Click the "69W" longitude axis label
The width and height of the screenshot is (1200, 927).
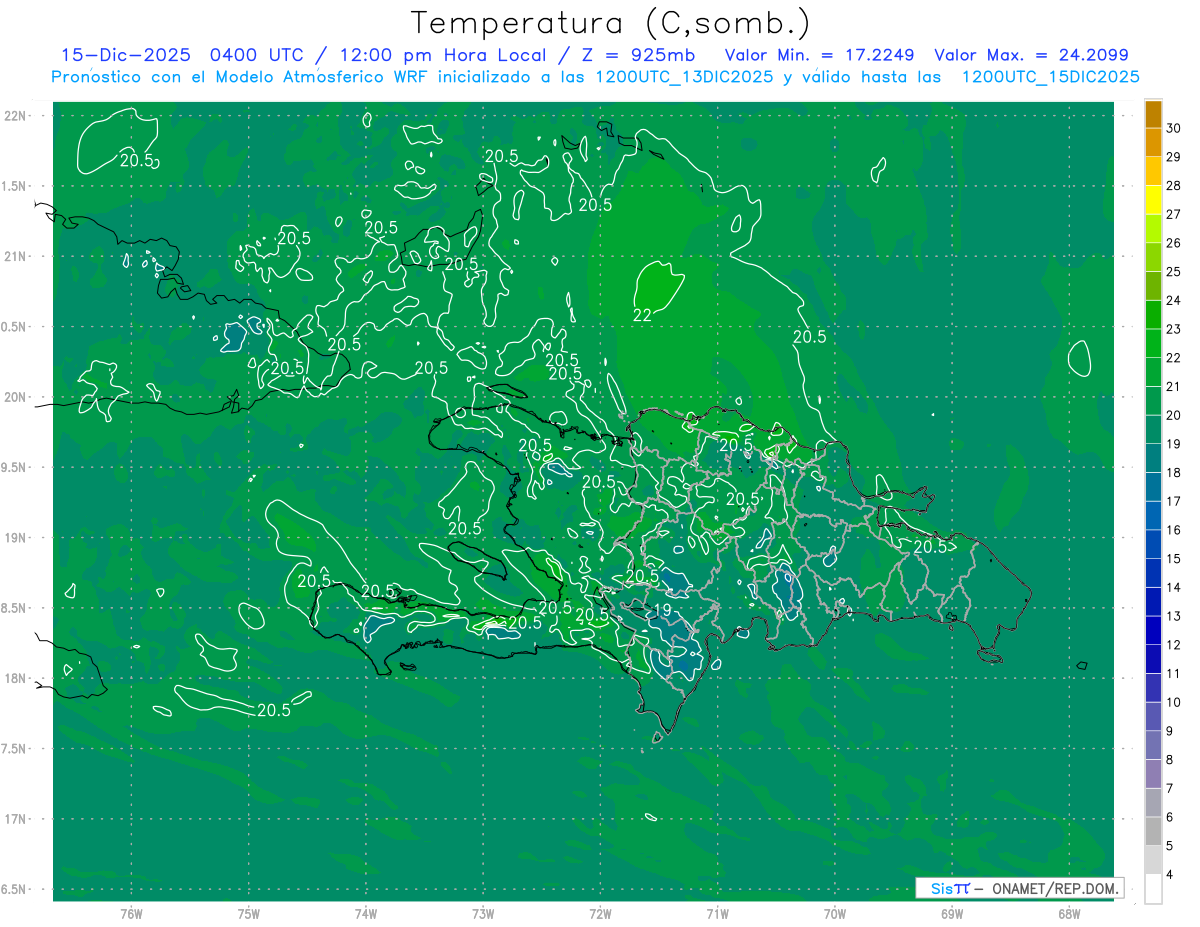pyautogui.click(x=951, y=913)
